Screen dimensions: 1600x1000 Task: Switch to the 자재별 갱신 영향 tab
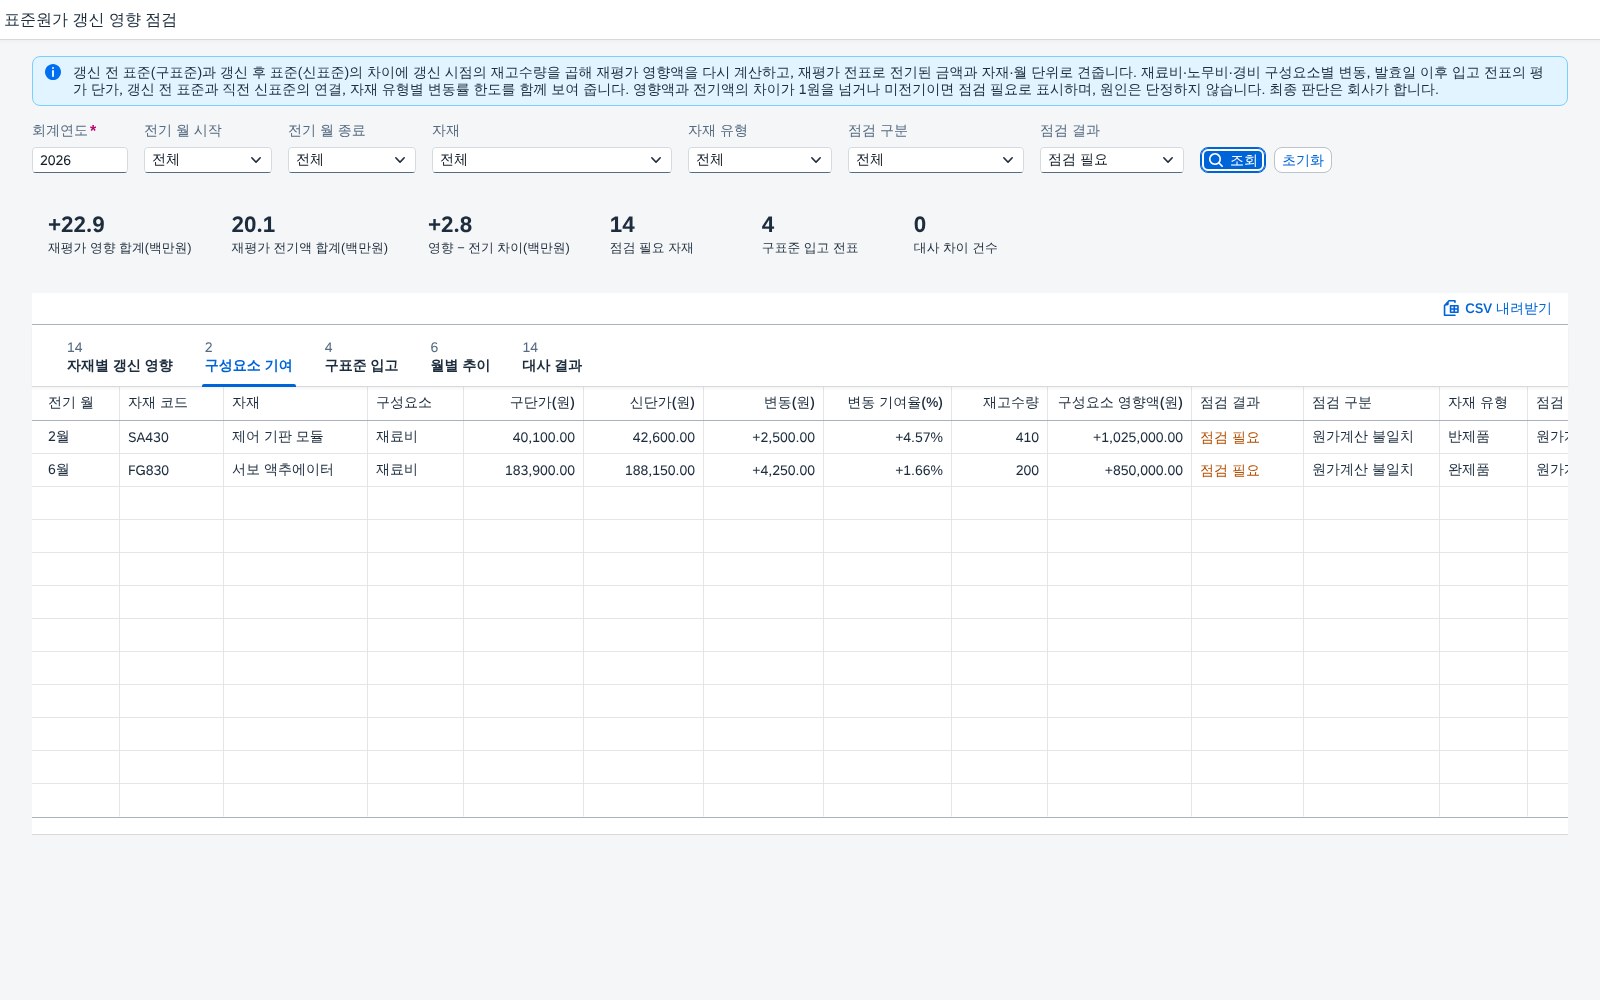(120, 357)
